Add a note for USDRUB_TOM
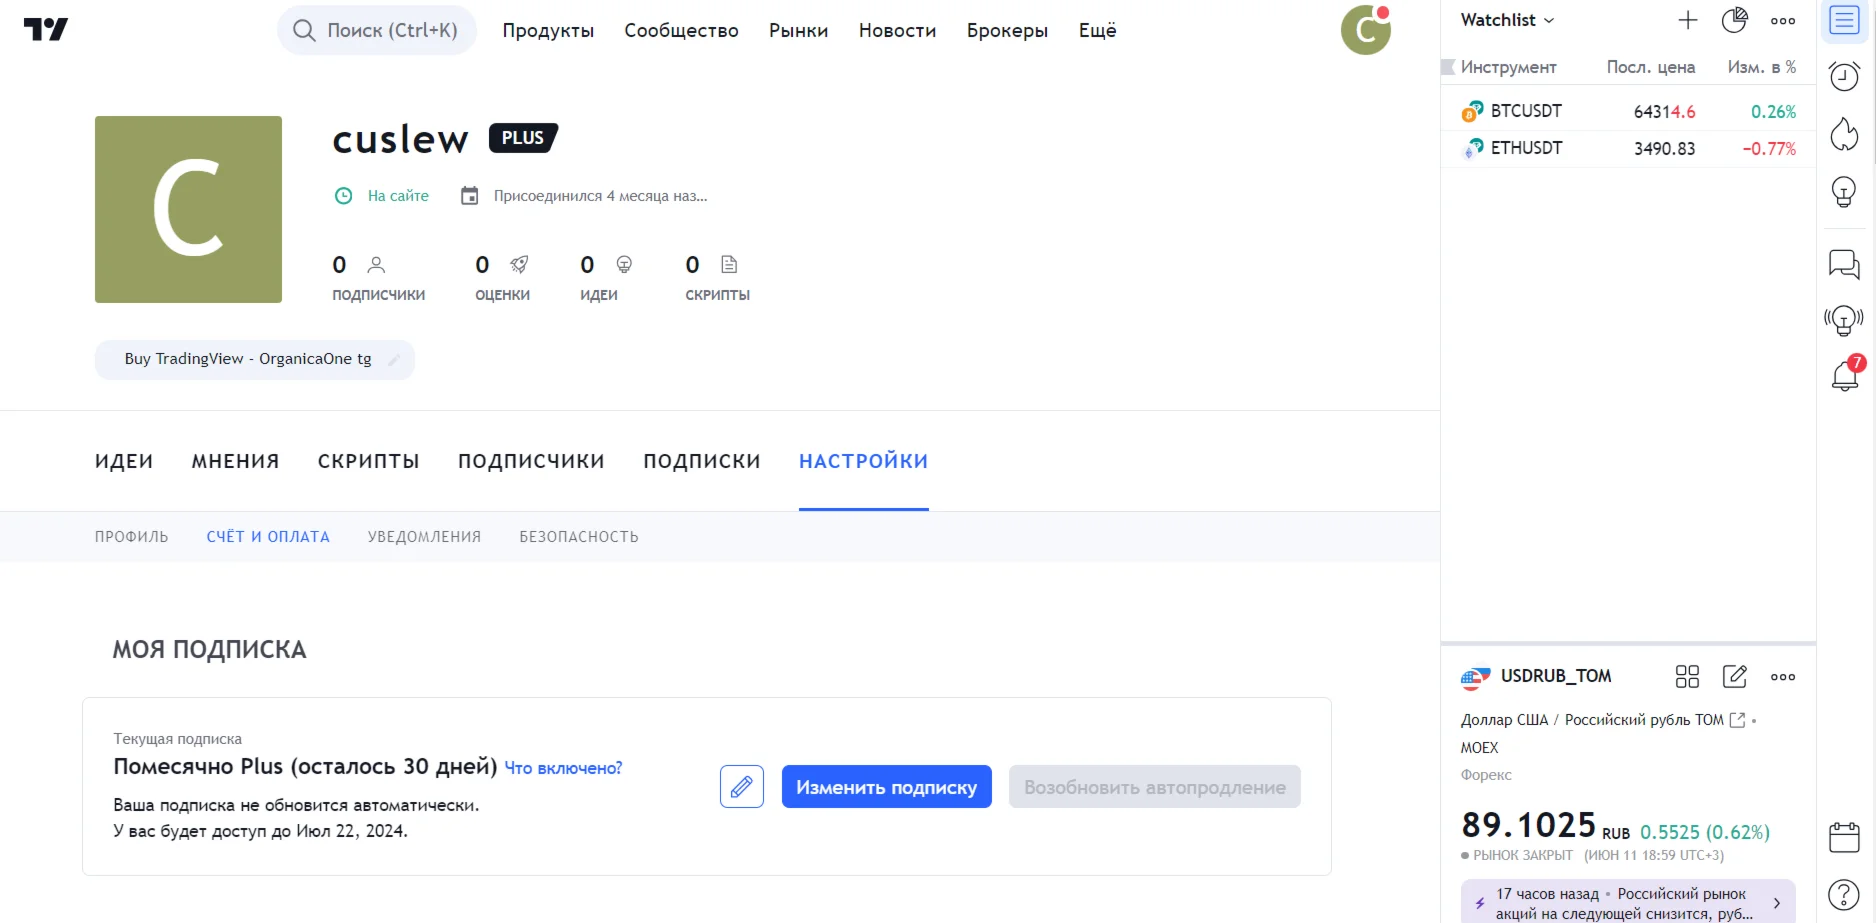This screenshot has width=1876, height=923. click(x=1735, y=677)
